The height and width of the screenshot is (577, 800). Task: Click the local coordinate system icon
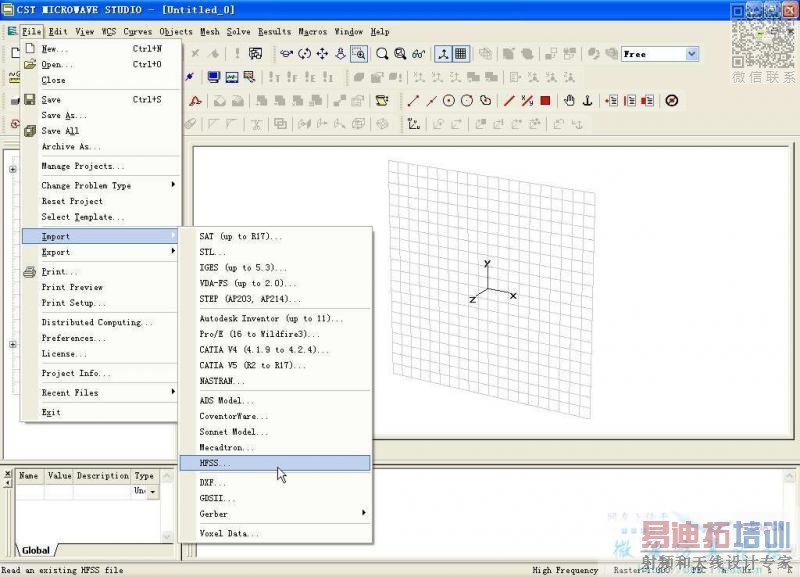[414, 124]
